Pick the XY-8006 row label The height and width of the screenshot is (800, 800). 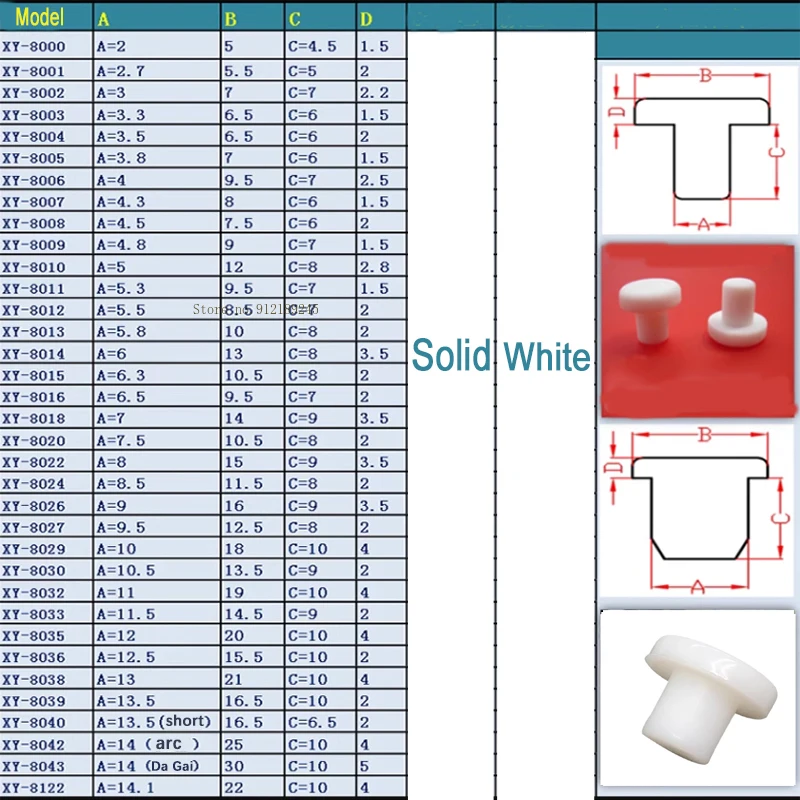pos(34,180)
